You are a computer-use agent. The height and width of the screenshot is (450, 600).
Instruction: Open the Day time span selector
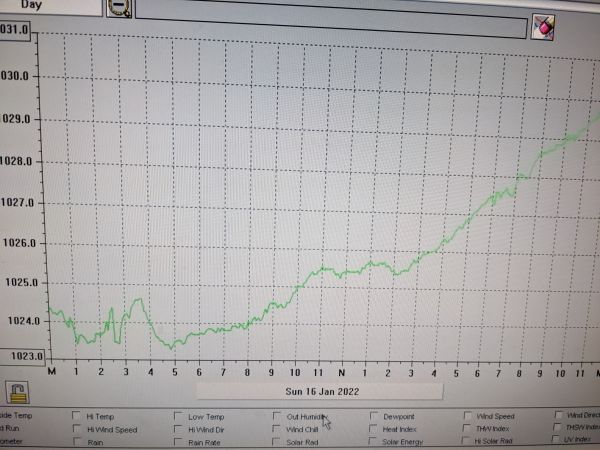(x=50, y=5)
